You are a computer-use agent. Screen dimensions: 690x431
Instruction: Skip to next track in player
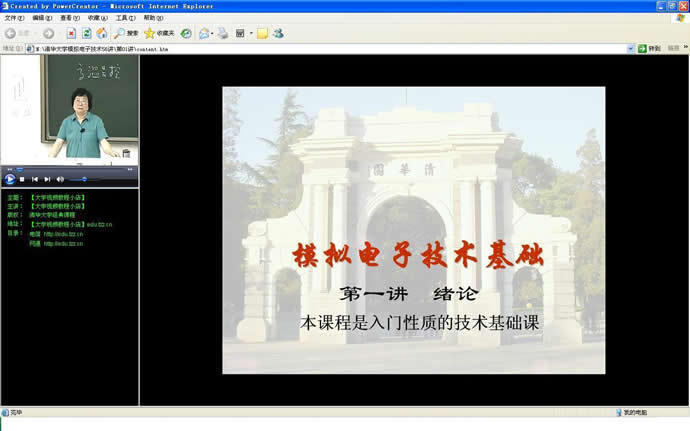[x=47, y=179]
